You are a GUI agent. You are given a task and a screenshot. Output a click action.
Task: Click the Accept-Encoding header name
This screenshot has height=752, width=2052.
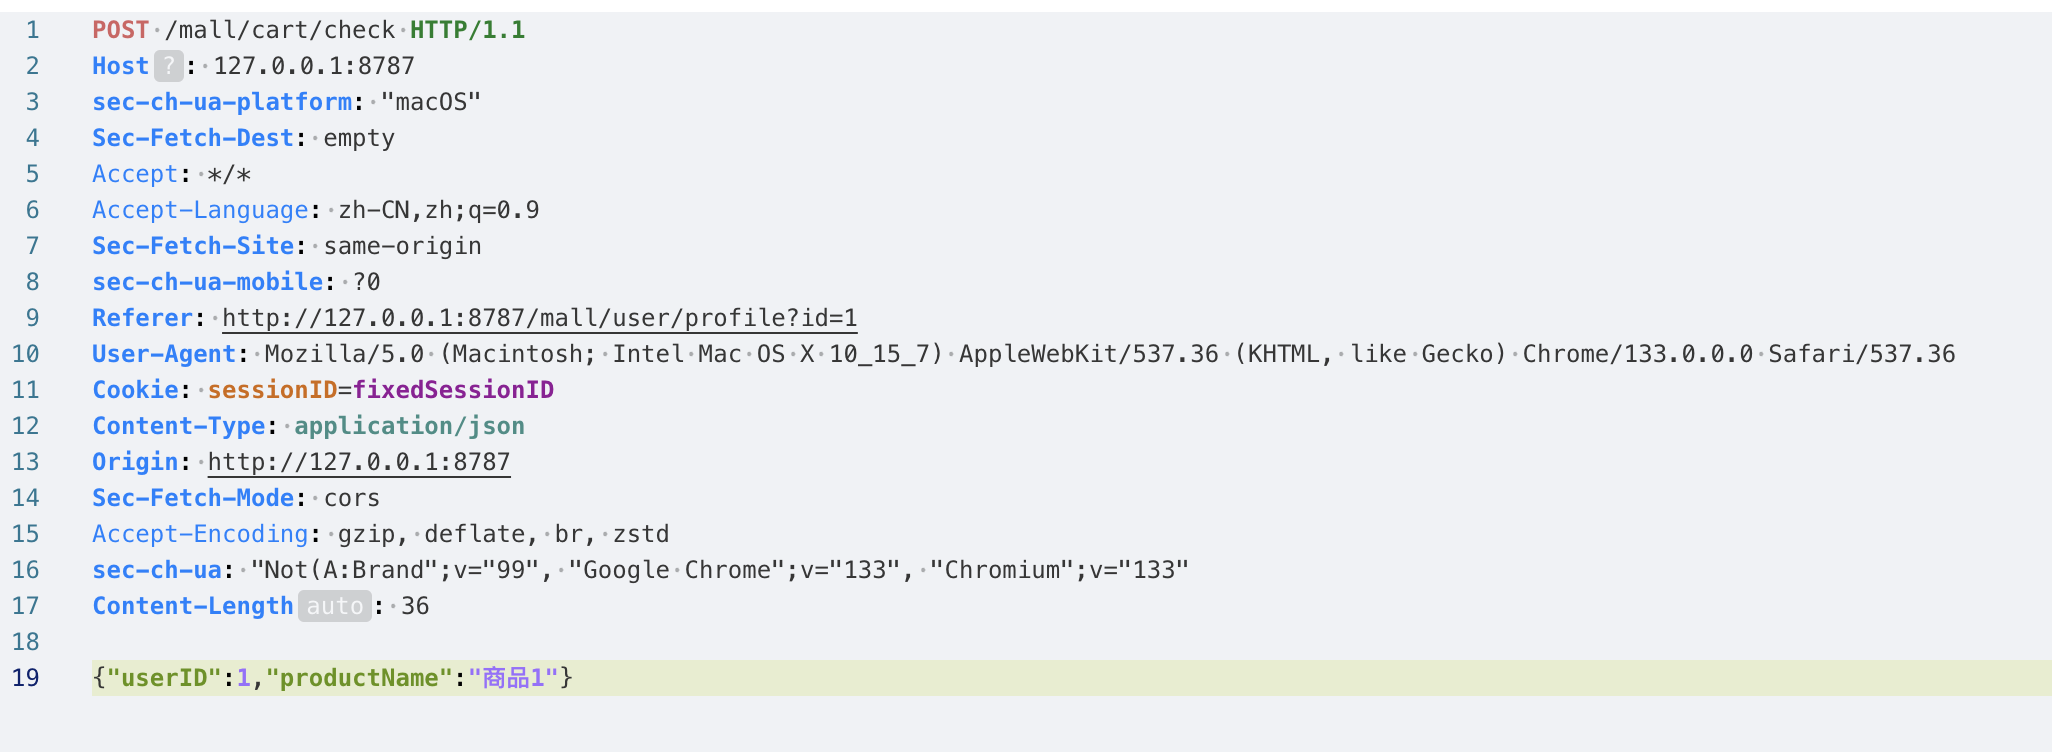[x=200, y=534]
